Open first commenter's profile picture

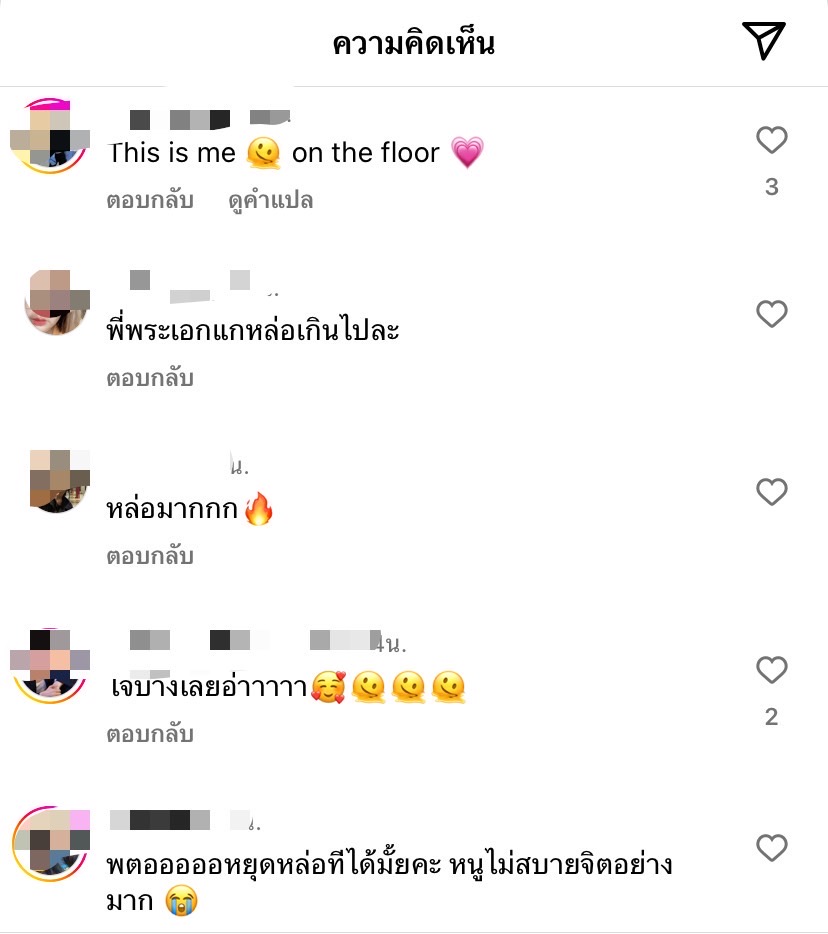tap(50, 136)
